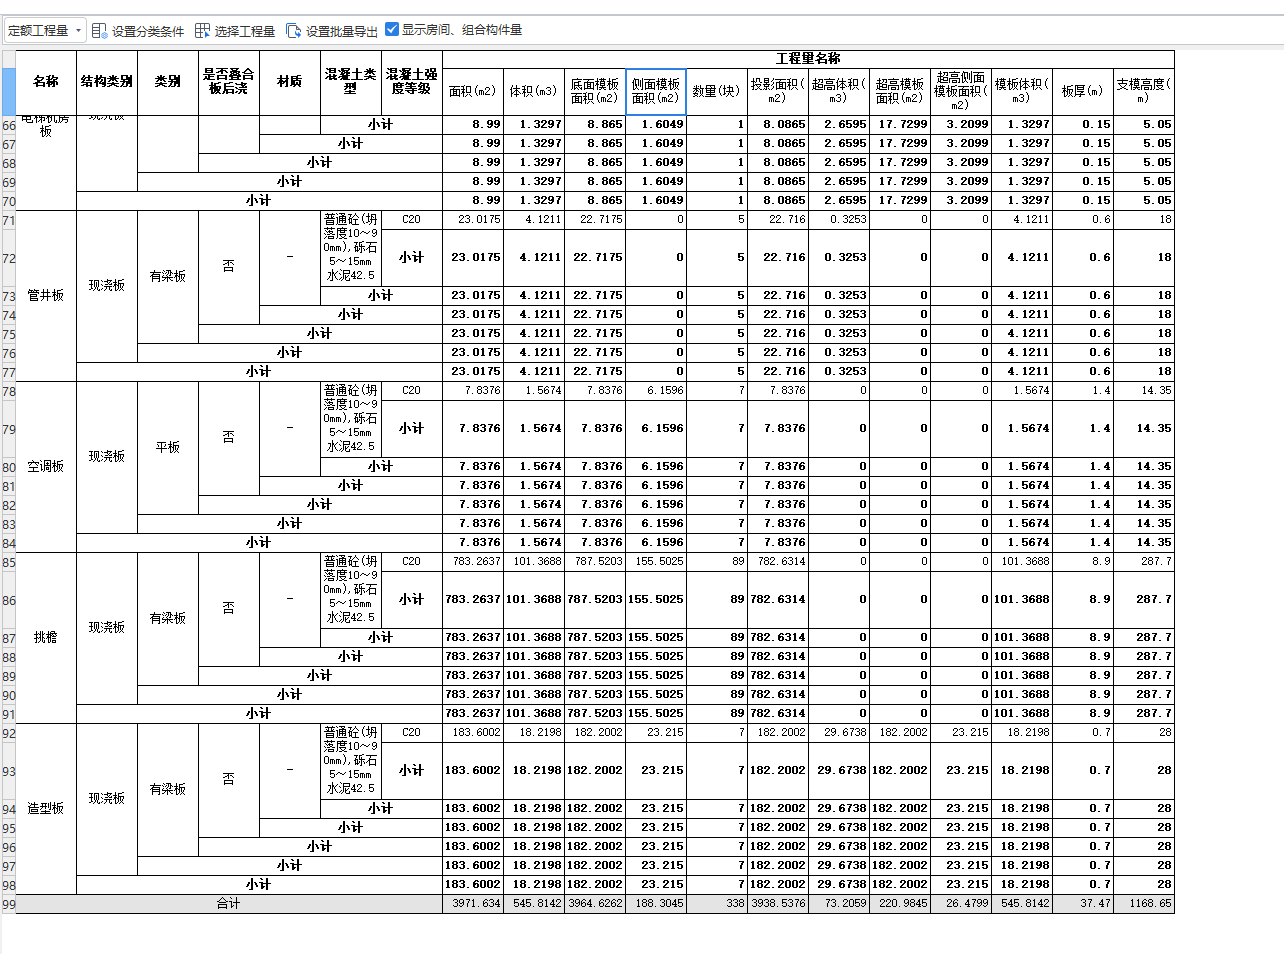The image size is (1284, 954).
Task: Click the export icon before 设置批量导出
Action: tap(293, 29)
